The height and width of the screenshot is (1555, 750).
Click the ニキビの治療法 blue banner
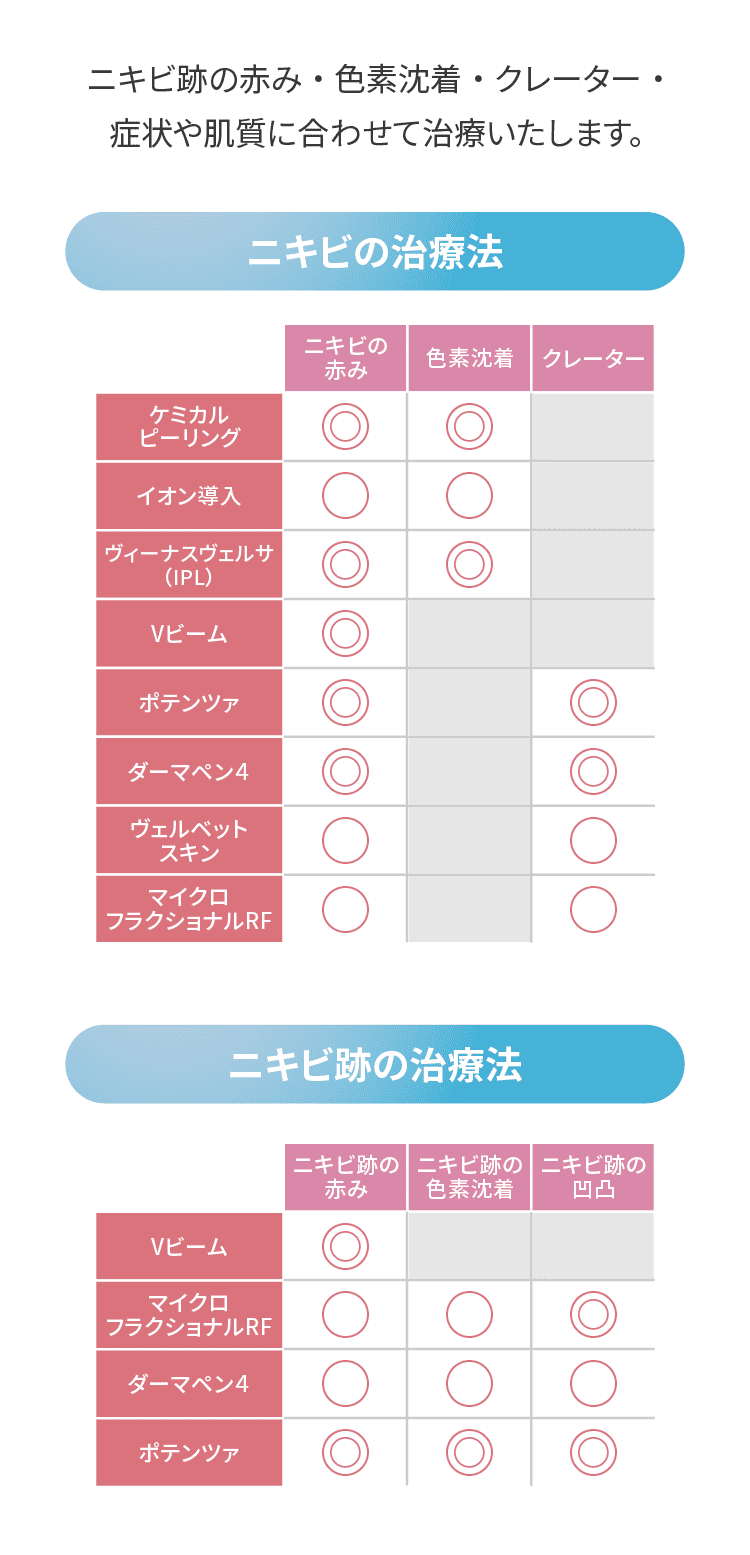375,252
